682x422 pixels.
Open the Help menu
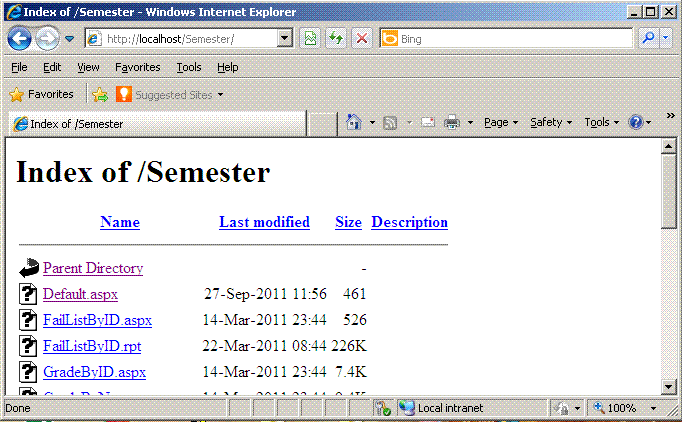227,67
